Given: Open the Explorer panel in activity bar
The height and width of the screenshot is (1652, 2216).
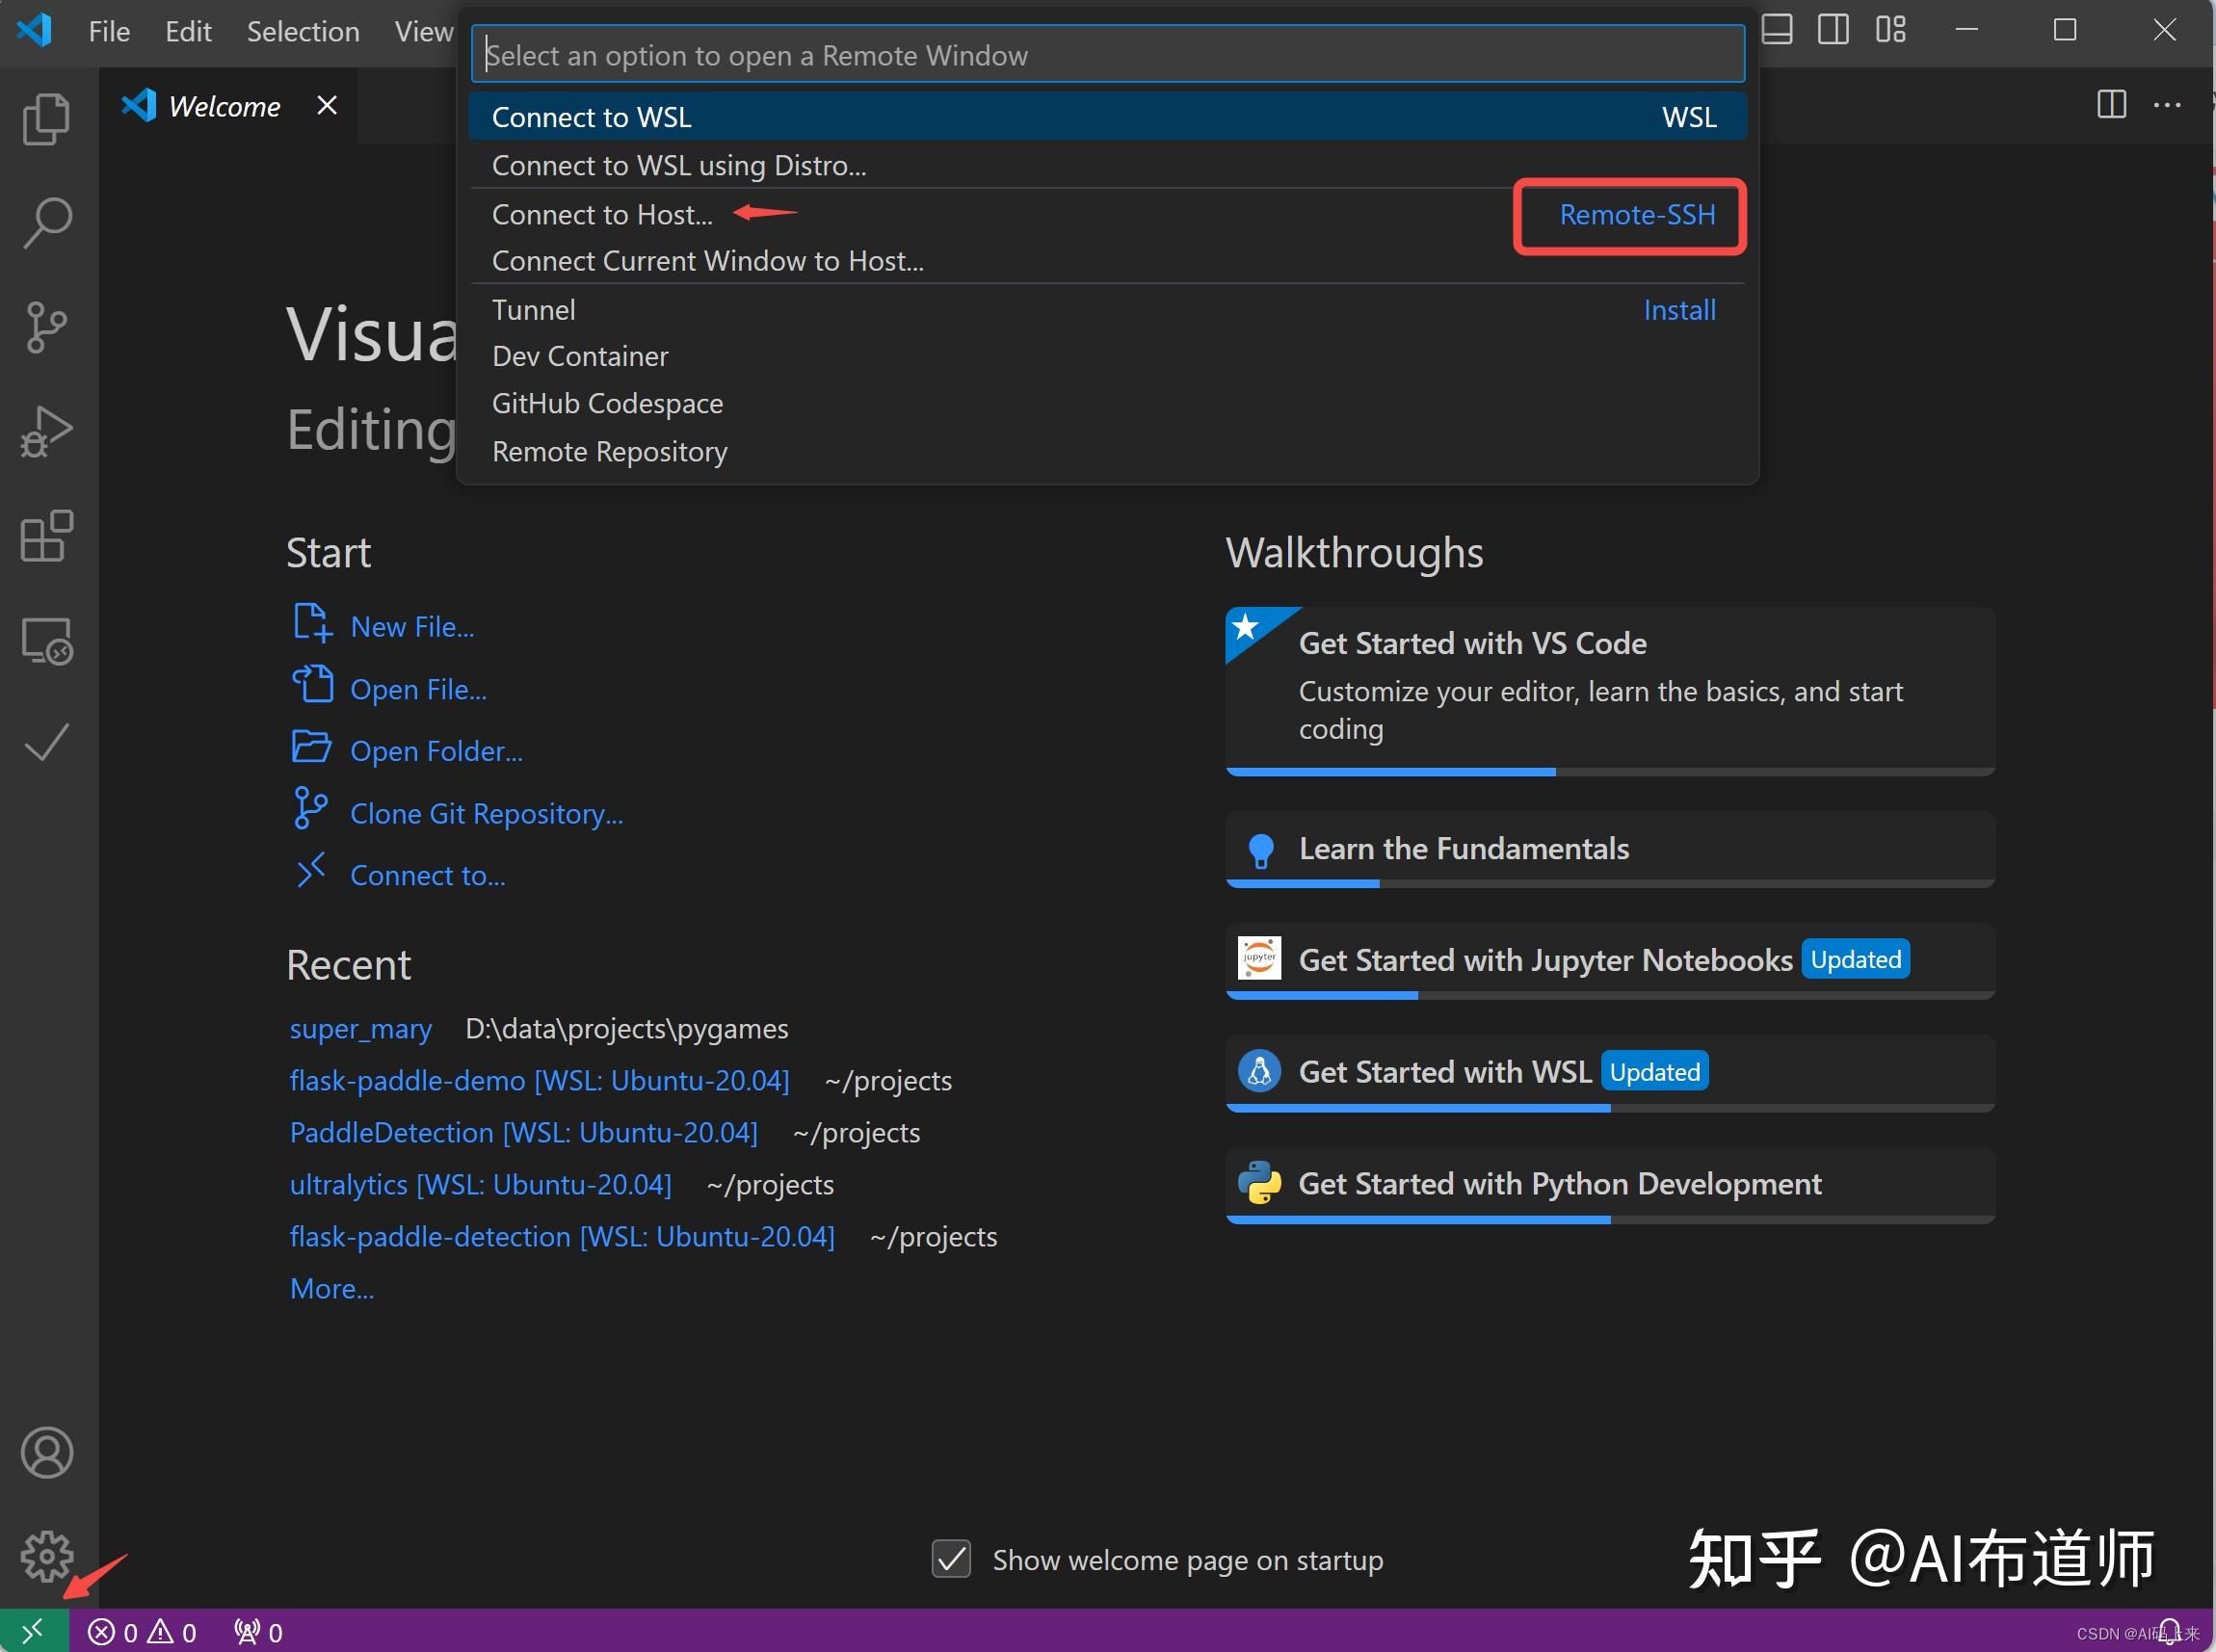Looking at the screenshot, I should [46, 119].
